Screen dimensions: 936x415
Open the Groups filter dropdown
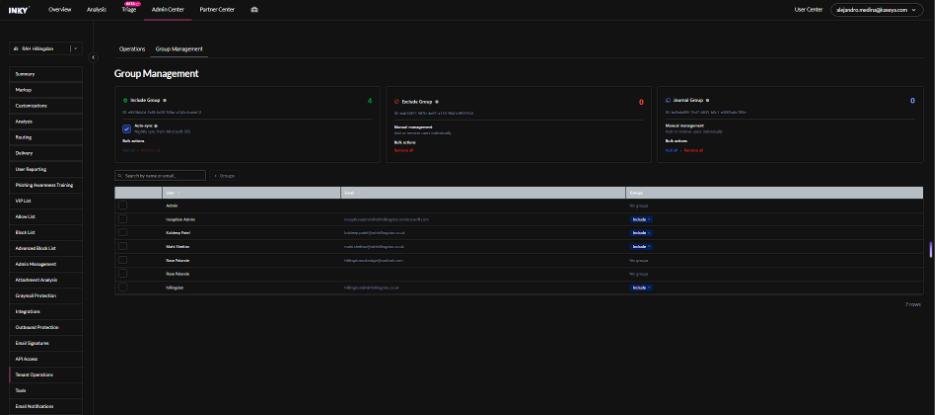pos(224,176)
